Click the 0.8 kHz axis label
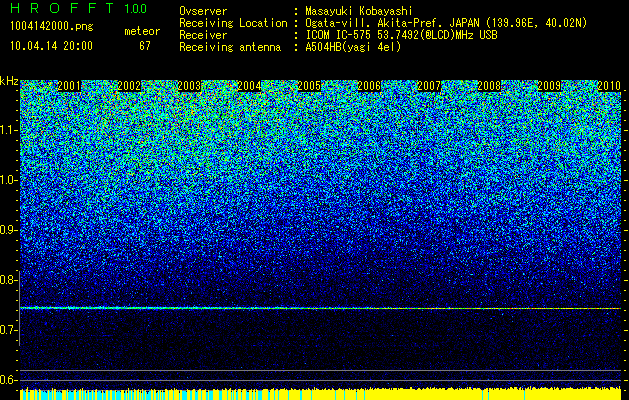629x400 pixels. pyautogui.click(x=8, y=280)
